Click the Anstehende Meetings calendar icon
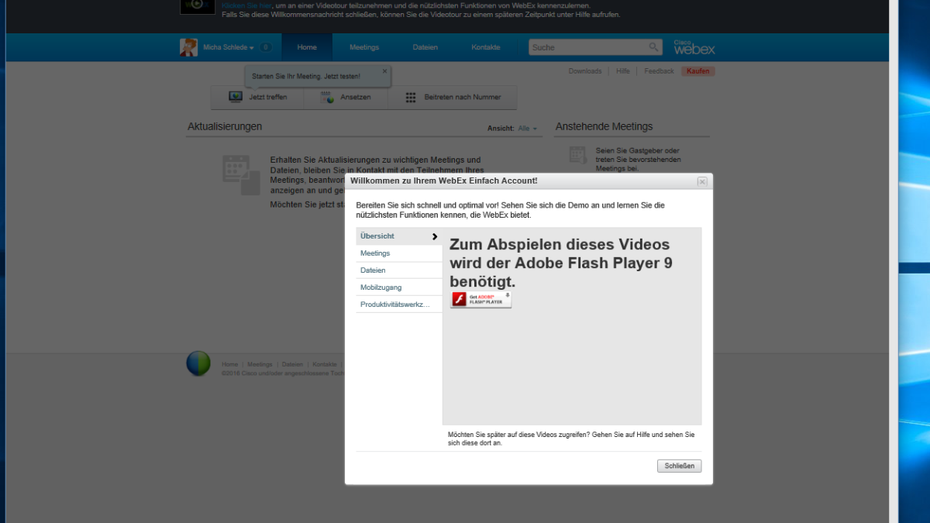Screen dimensions: 930x523 click(578, 155)
